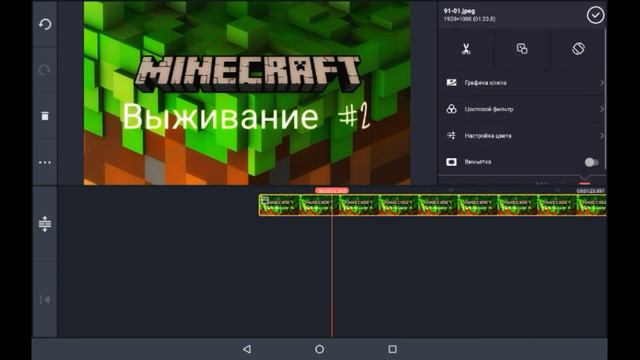Image resolution: width=640 pixels, height=360 pixels.
Task: Enable the Виньетка toggle switch
Action: [x=591, y=162]
